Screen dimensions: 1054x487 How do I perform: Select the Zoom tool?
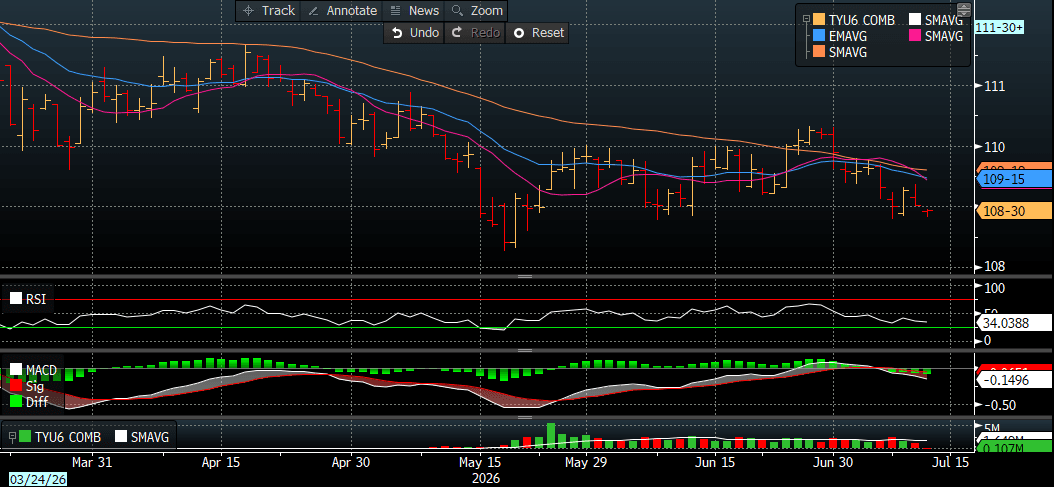[477, 11]
